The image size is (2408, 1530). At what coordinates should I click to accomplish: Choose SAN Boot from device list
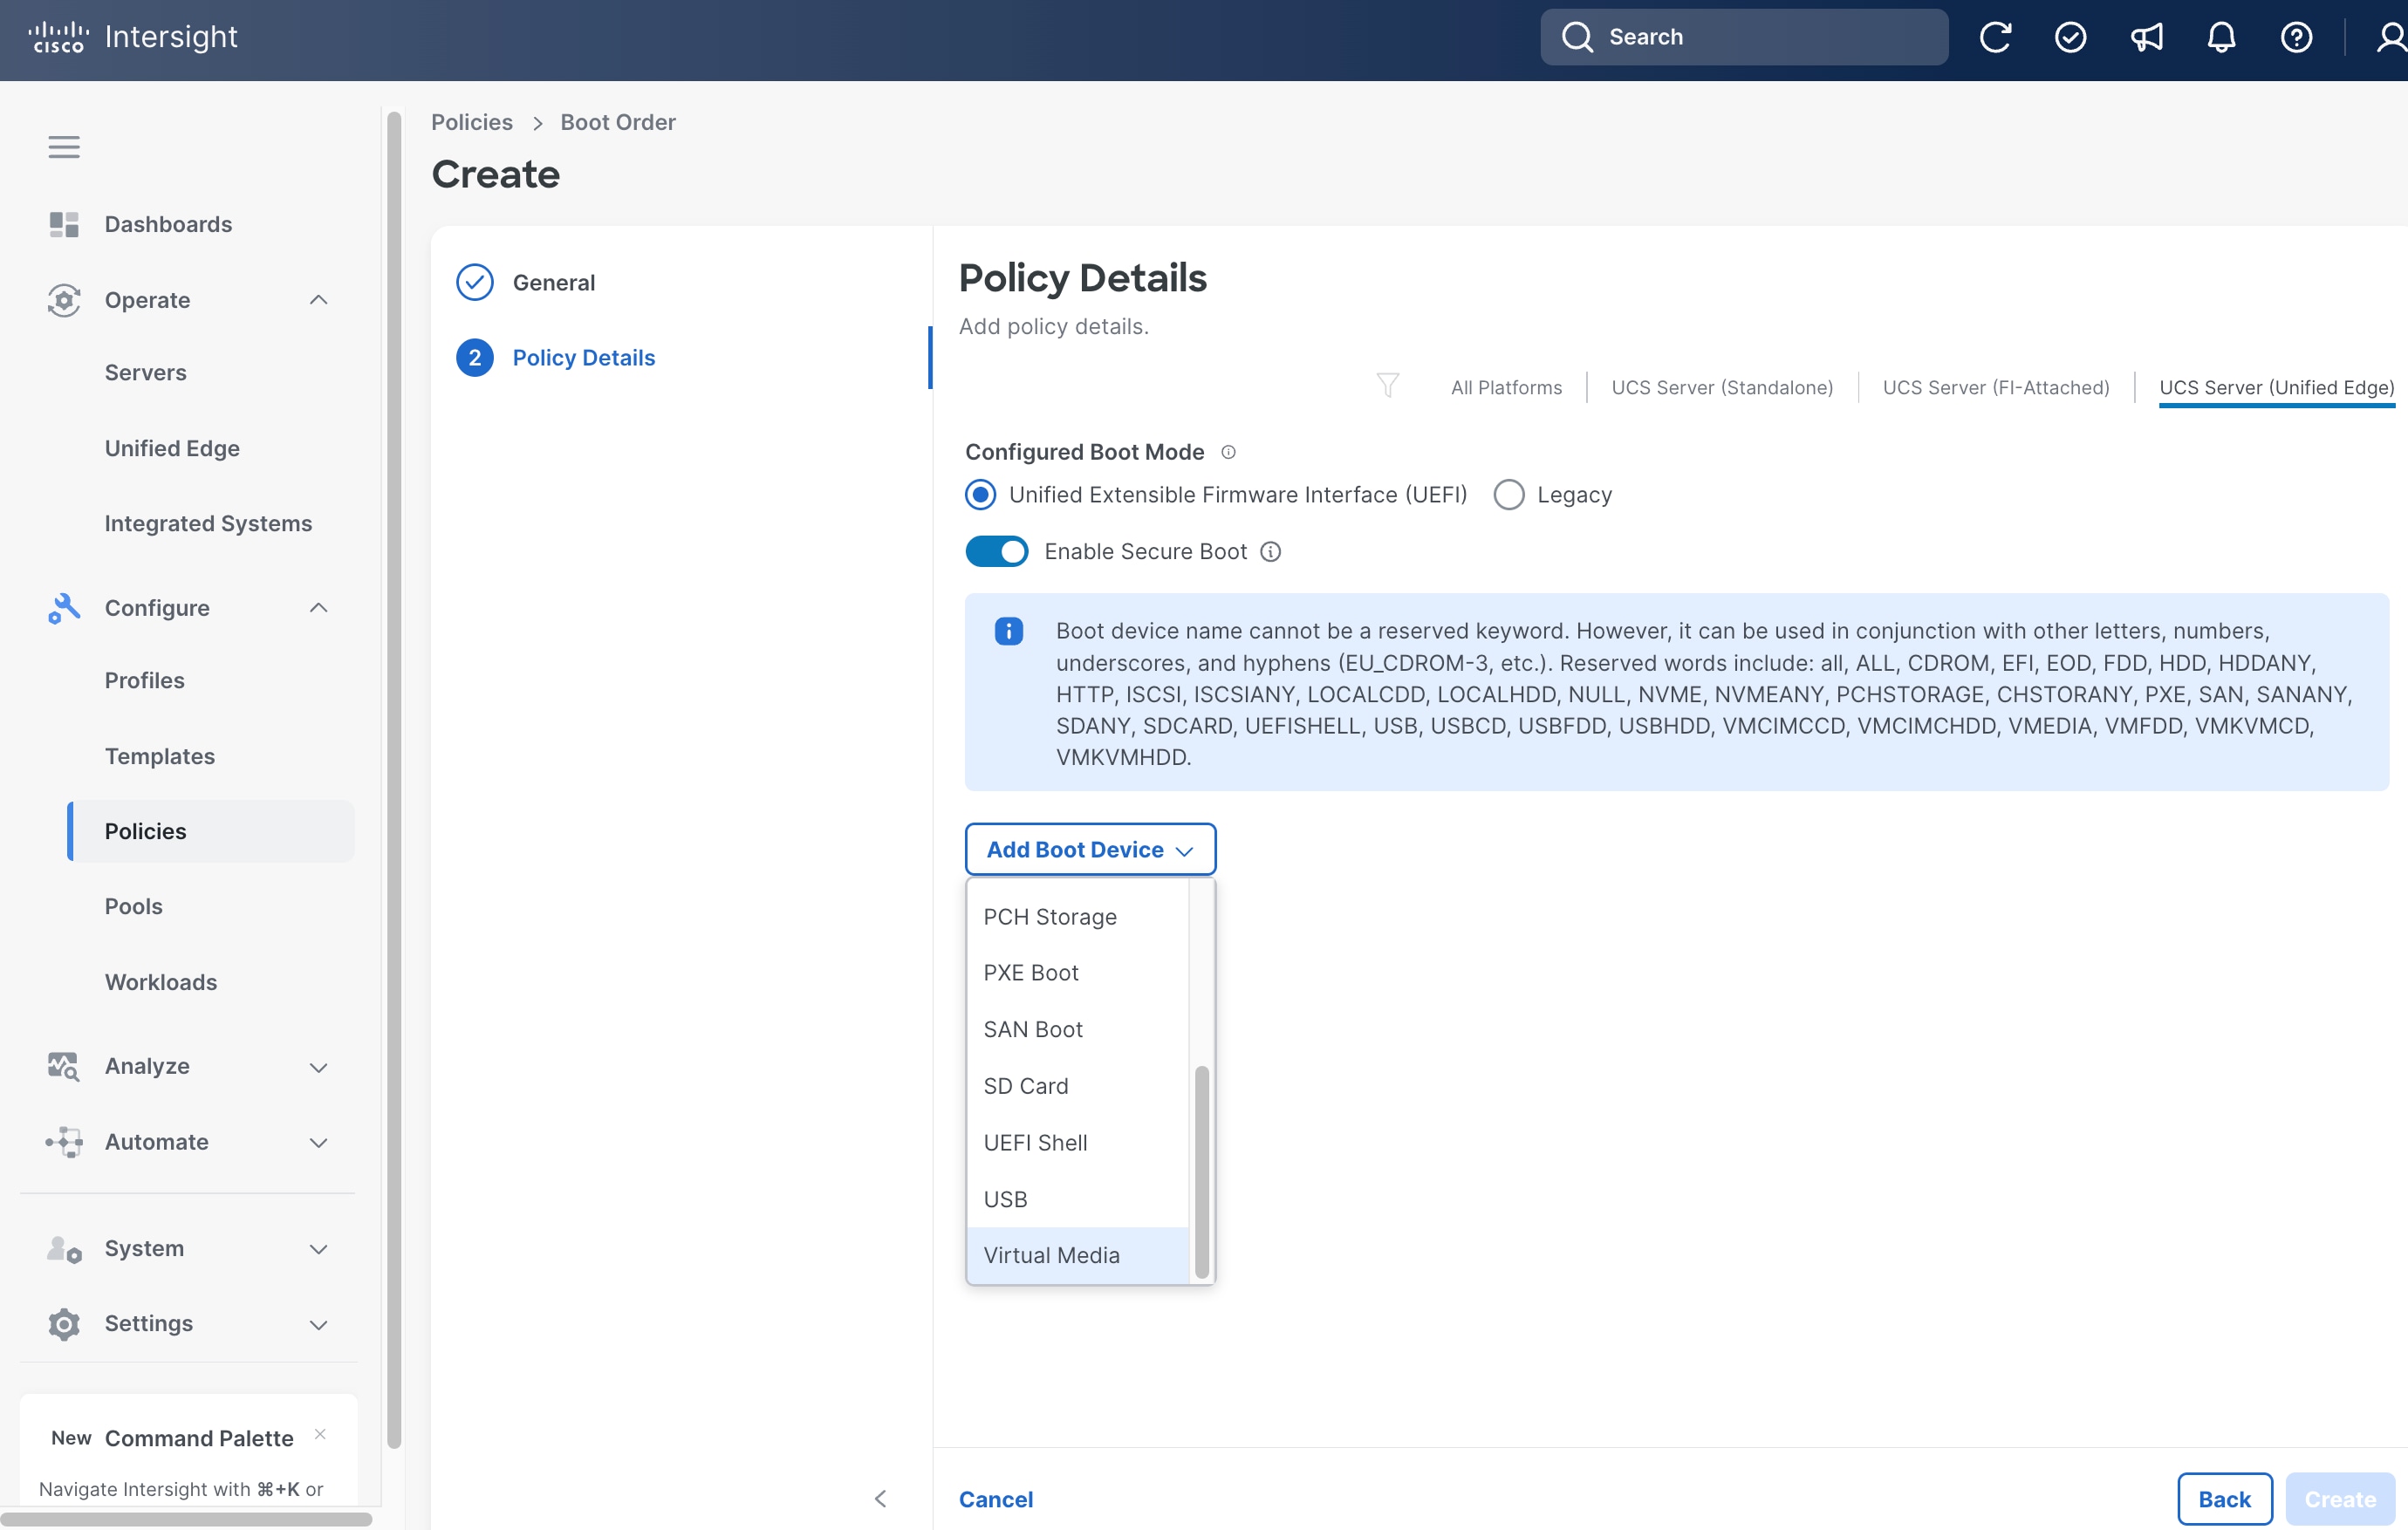coord(1077,1030)
